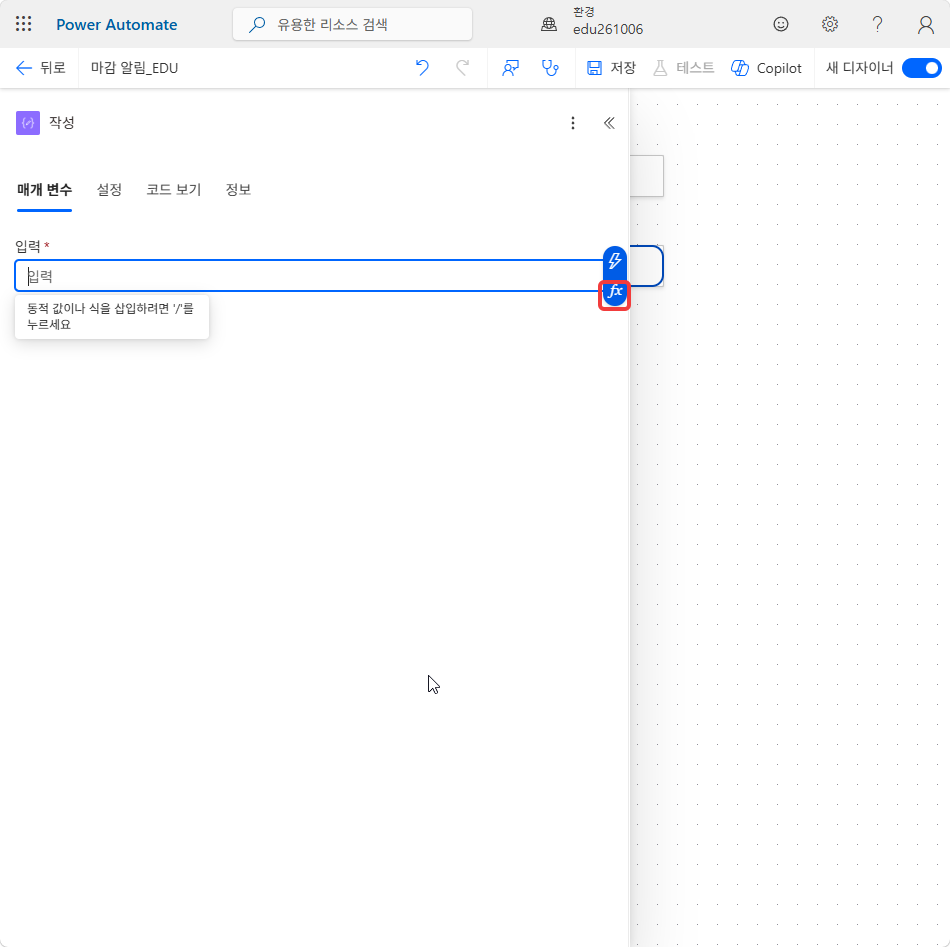Insert dynamic content with lightning icon
The image size is (950, 947).
pos(614,261)
